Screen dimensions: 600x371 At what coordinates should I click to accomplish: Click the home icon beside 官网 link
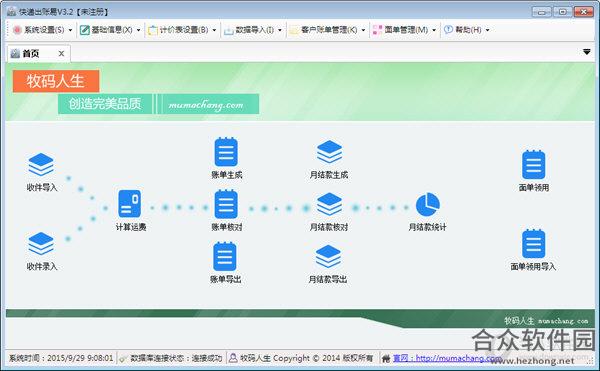(386, 358)
